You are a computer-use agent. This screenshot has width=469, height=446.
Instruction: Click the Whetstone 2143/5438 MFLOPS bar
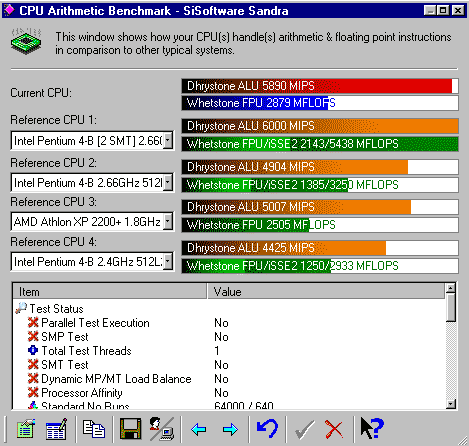point(320,144)
